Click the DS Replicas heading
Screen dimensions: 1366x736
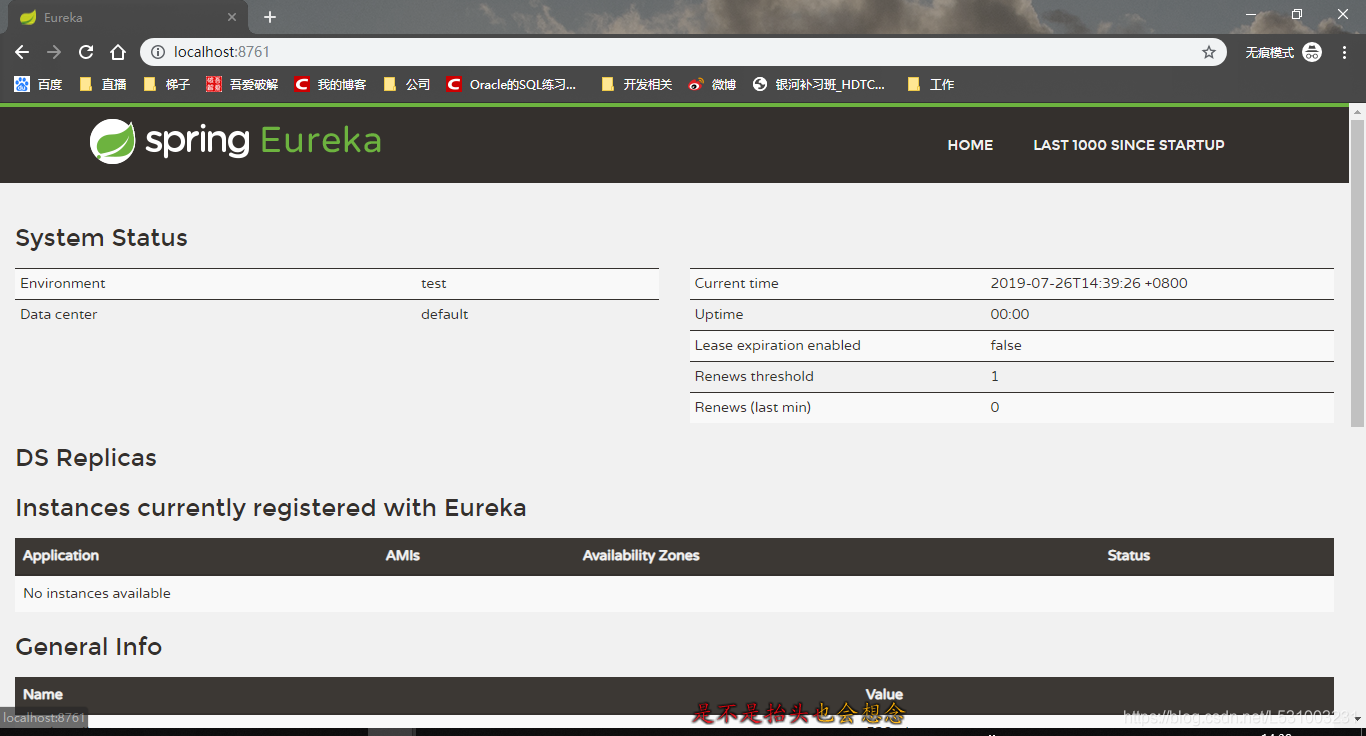pyautogui.click(x=86, y=458)
